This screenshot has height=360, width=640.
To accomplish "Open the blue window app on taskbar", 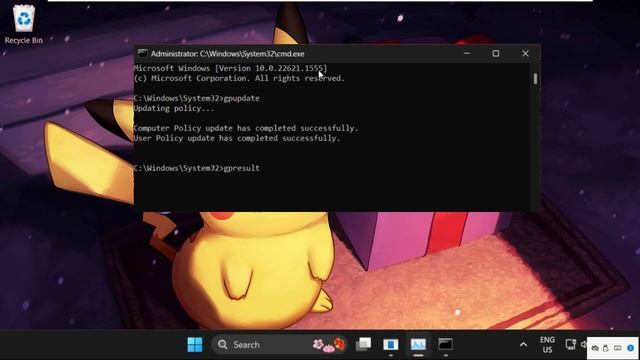I will (x=391, y=344).
